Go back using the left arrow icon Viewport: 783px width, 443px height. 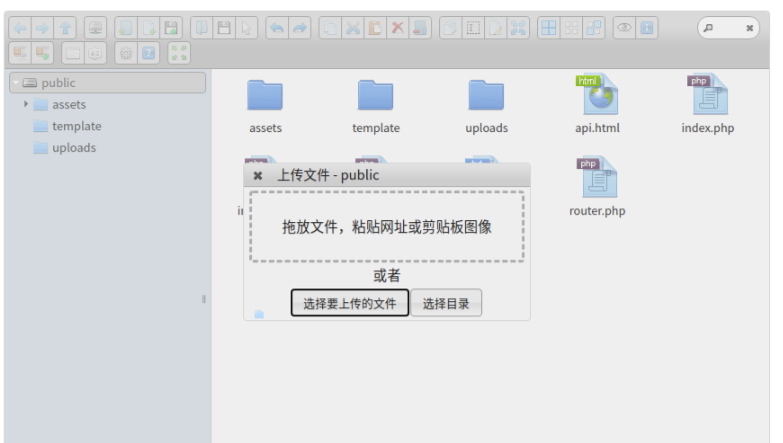coord(20,28)
